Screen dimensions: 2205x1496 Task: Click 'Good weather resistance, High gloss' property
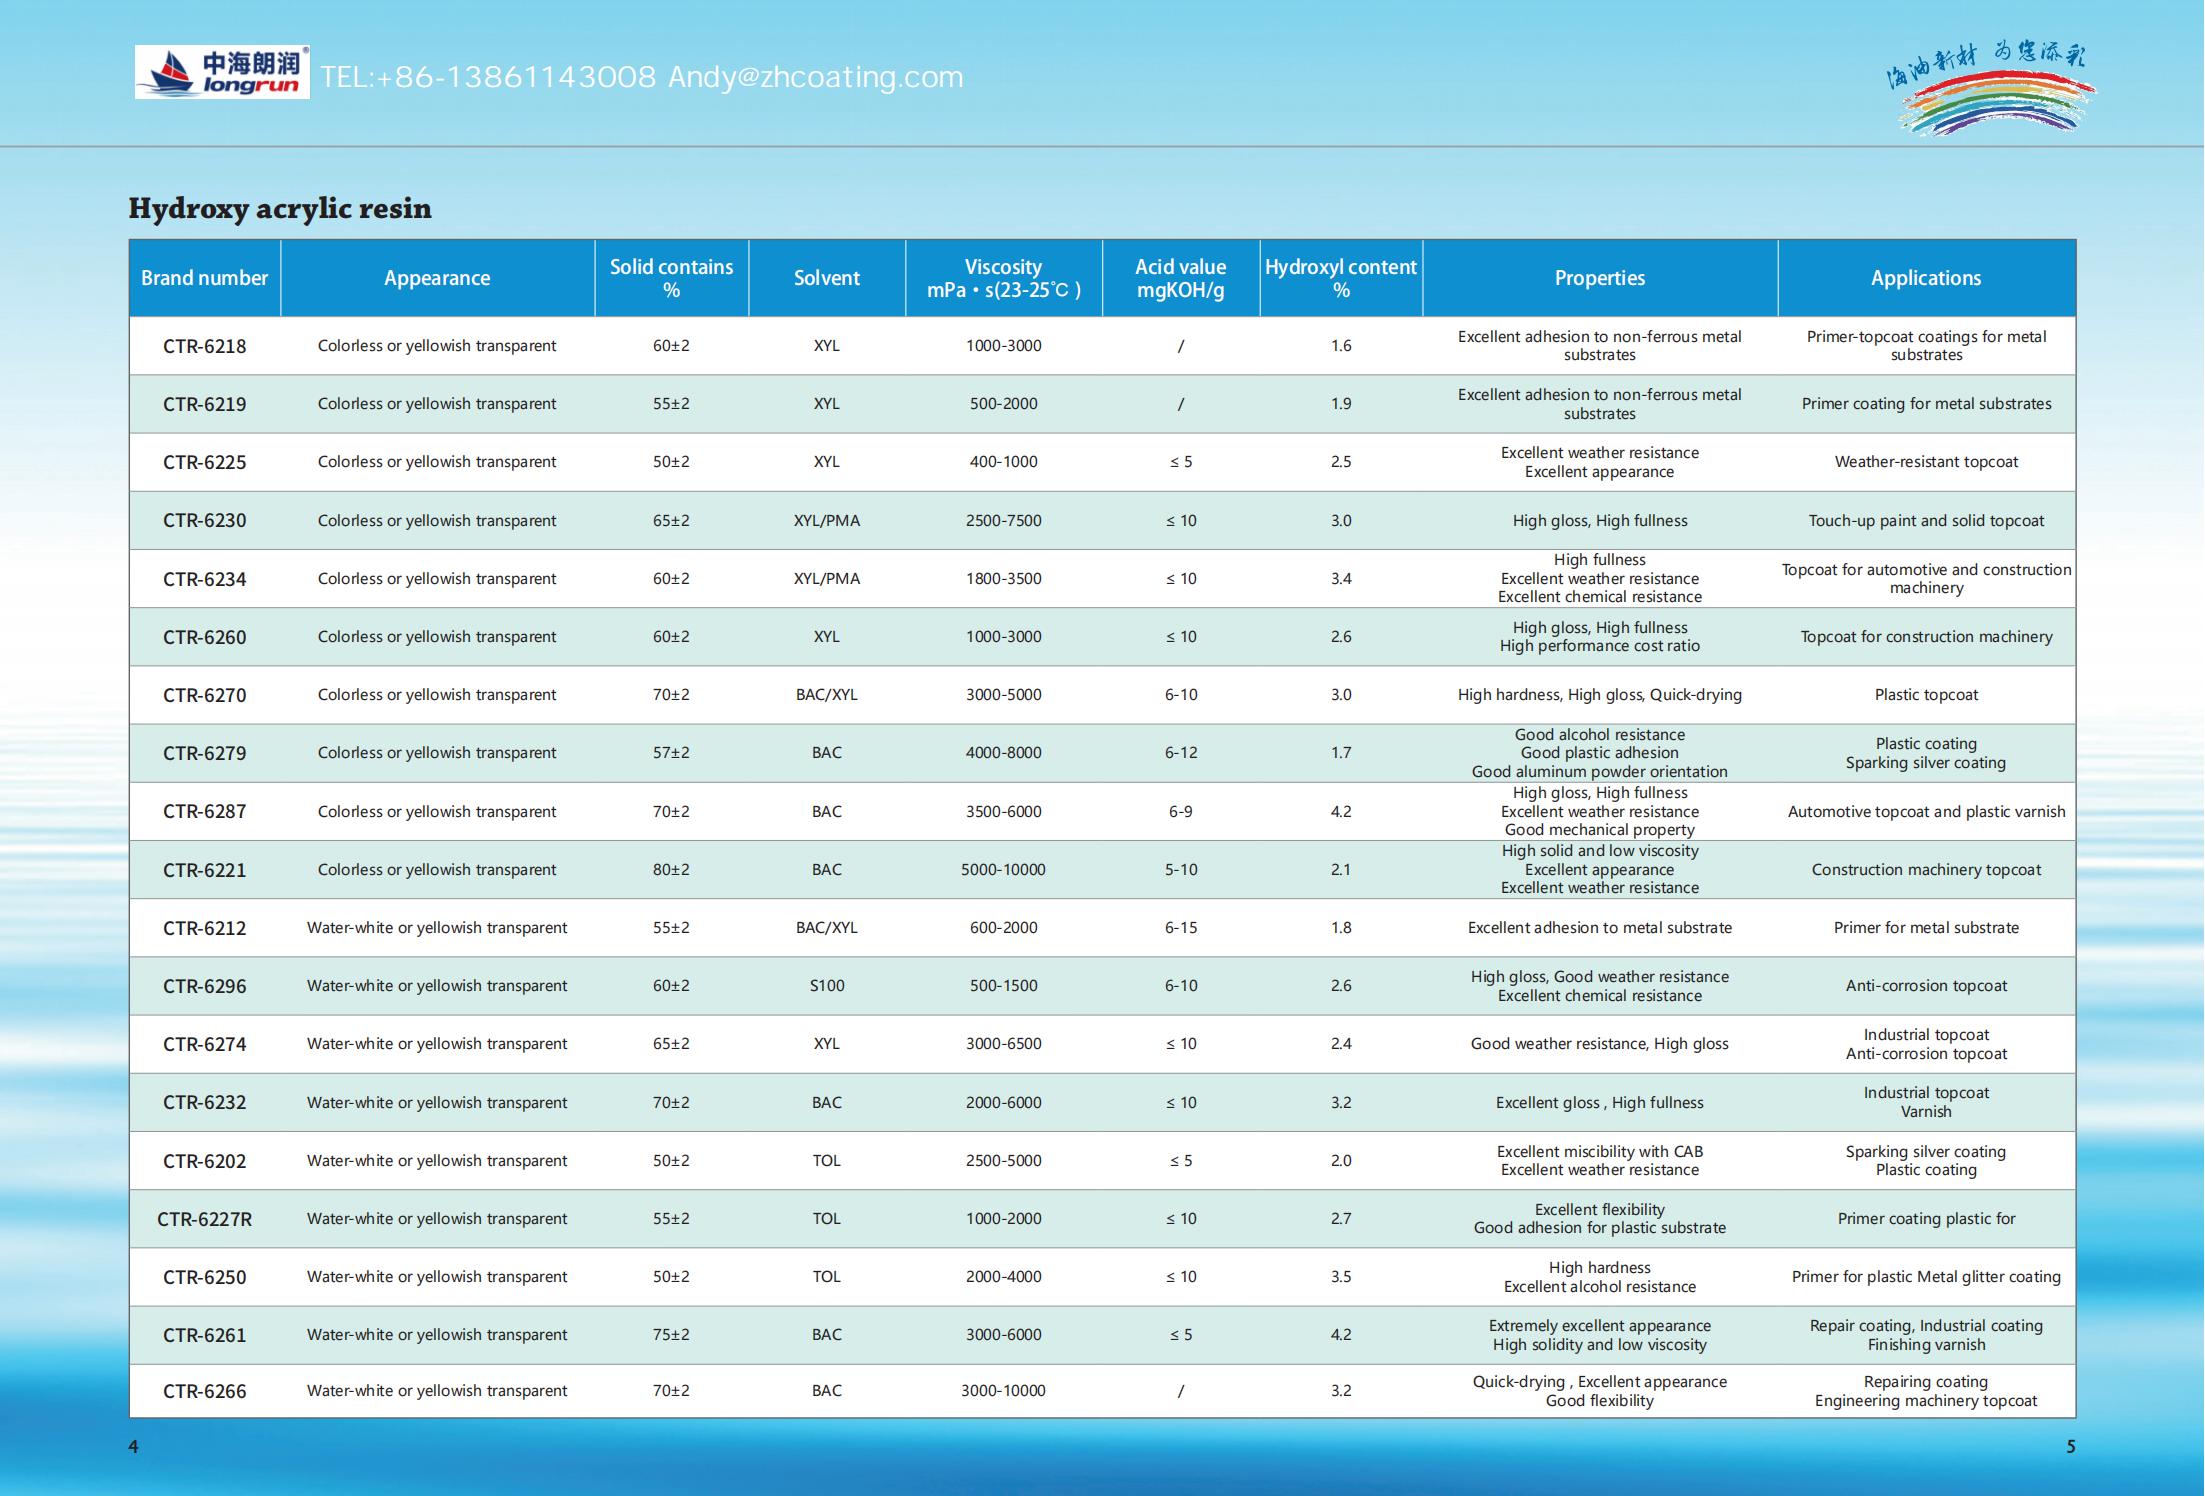pyautogui.click(x=1599, y=1044)
